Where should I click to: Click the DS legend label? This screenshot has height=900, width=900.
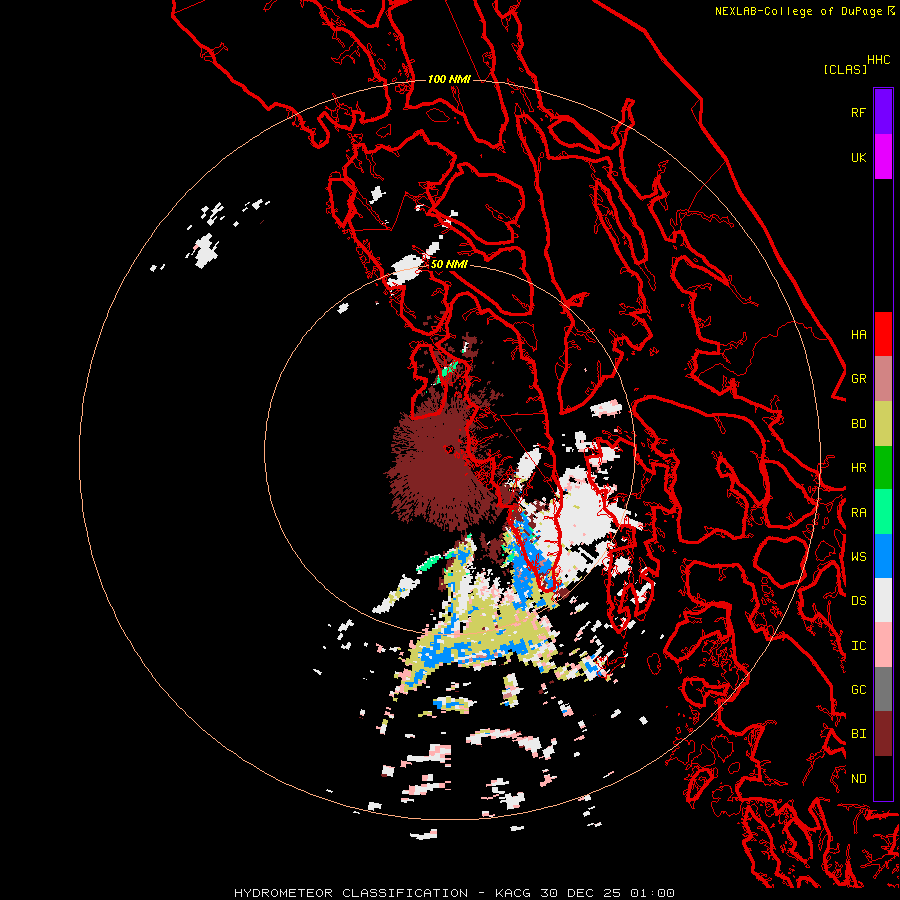click(x=858, y=601)
